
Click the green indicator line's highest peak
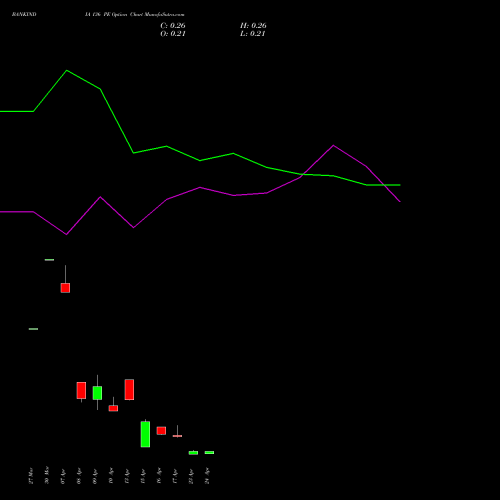point(67,71)
